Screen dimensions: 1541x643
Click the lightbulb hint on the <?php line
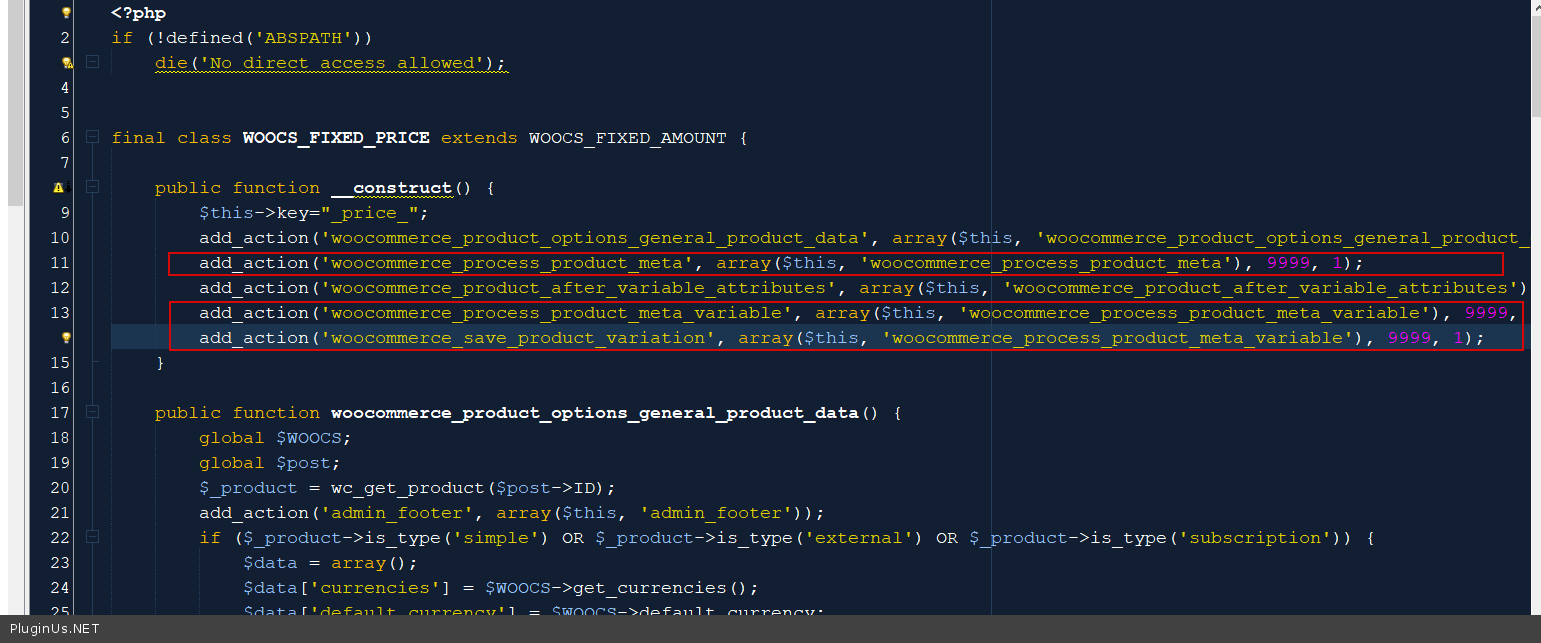(67, 13)
